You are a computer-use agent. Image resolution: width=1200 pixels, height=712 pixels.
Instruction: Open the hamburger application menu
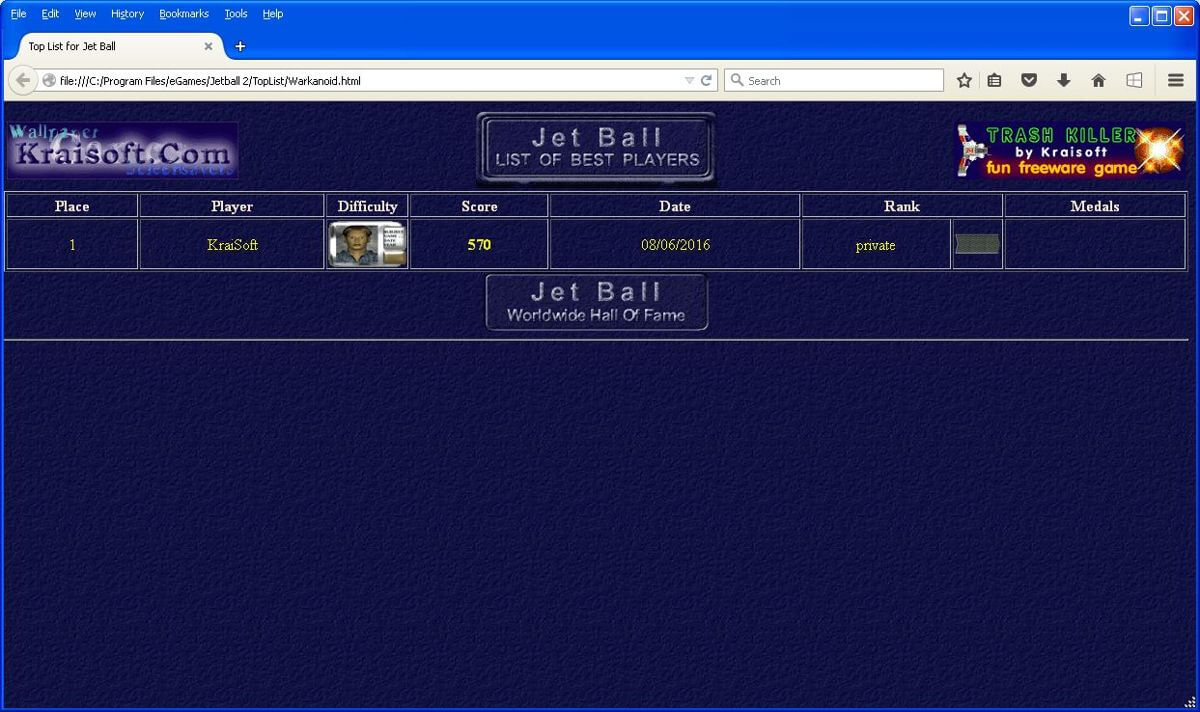pos(1176,80)
